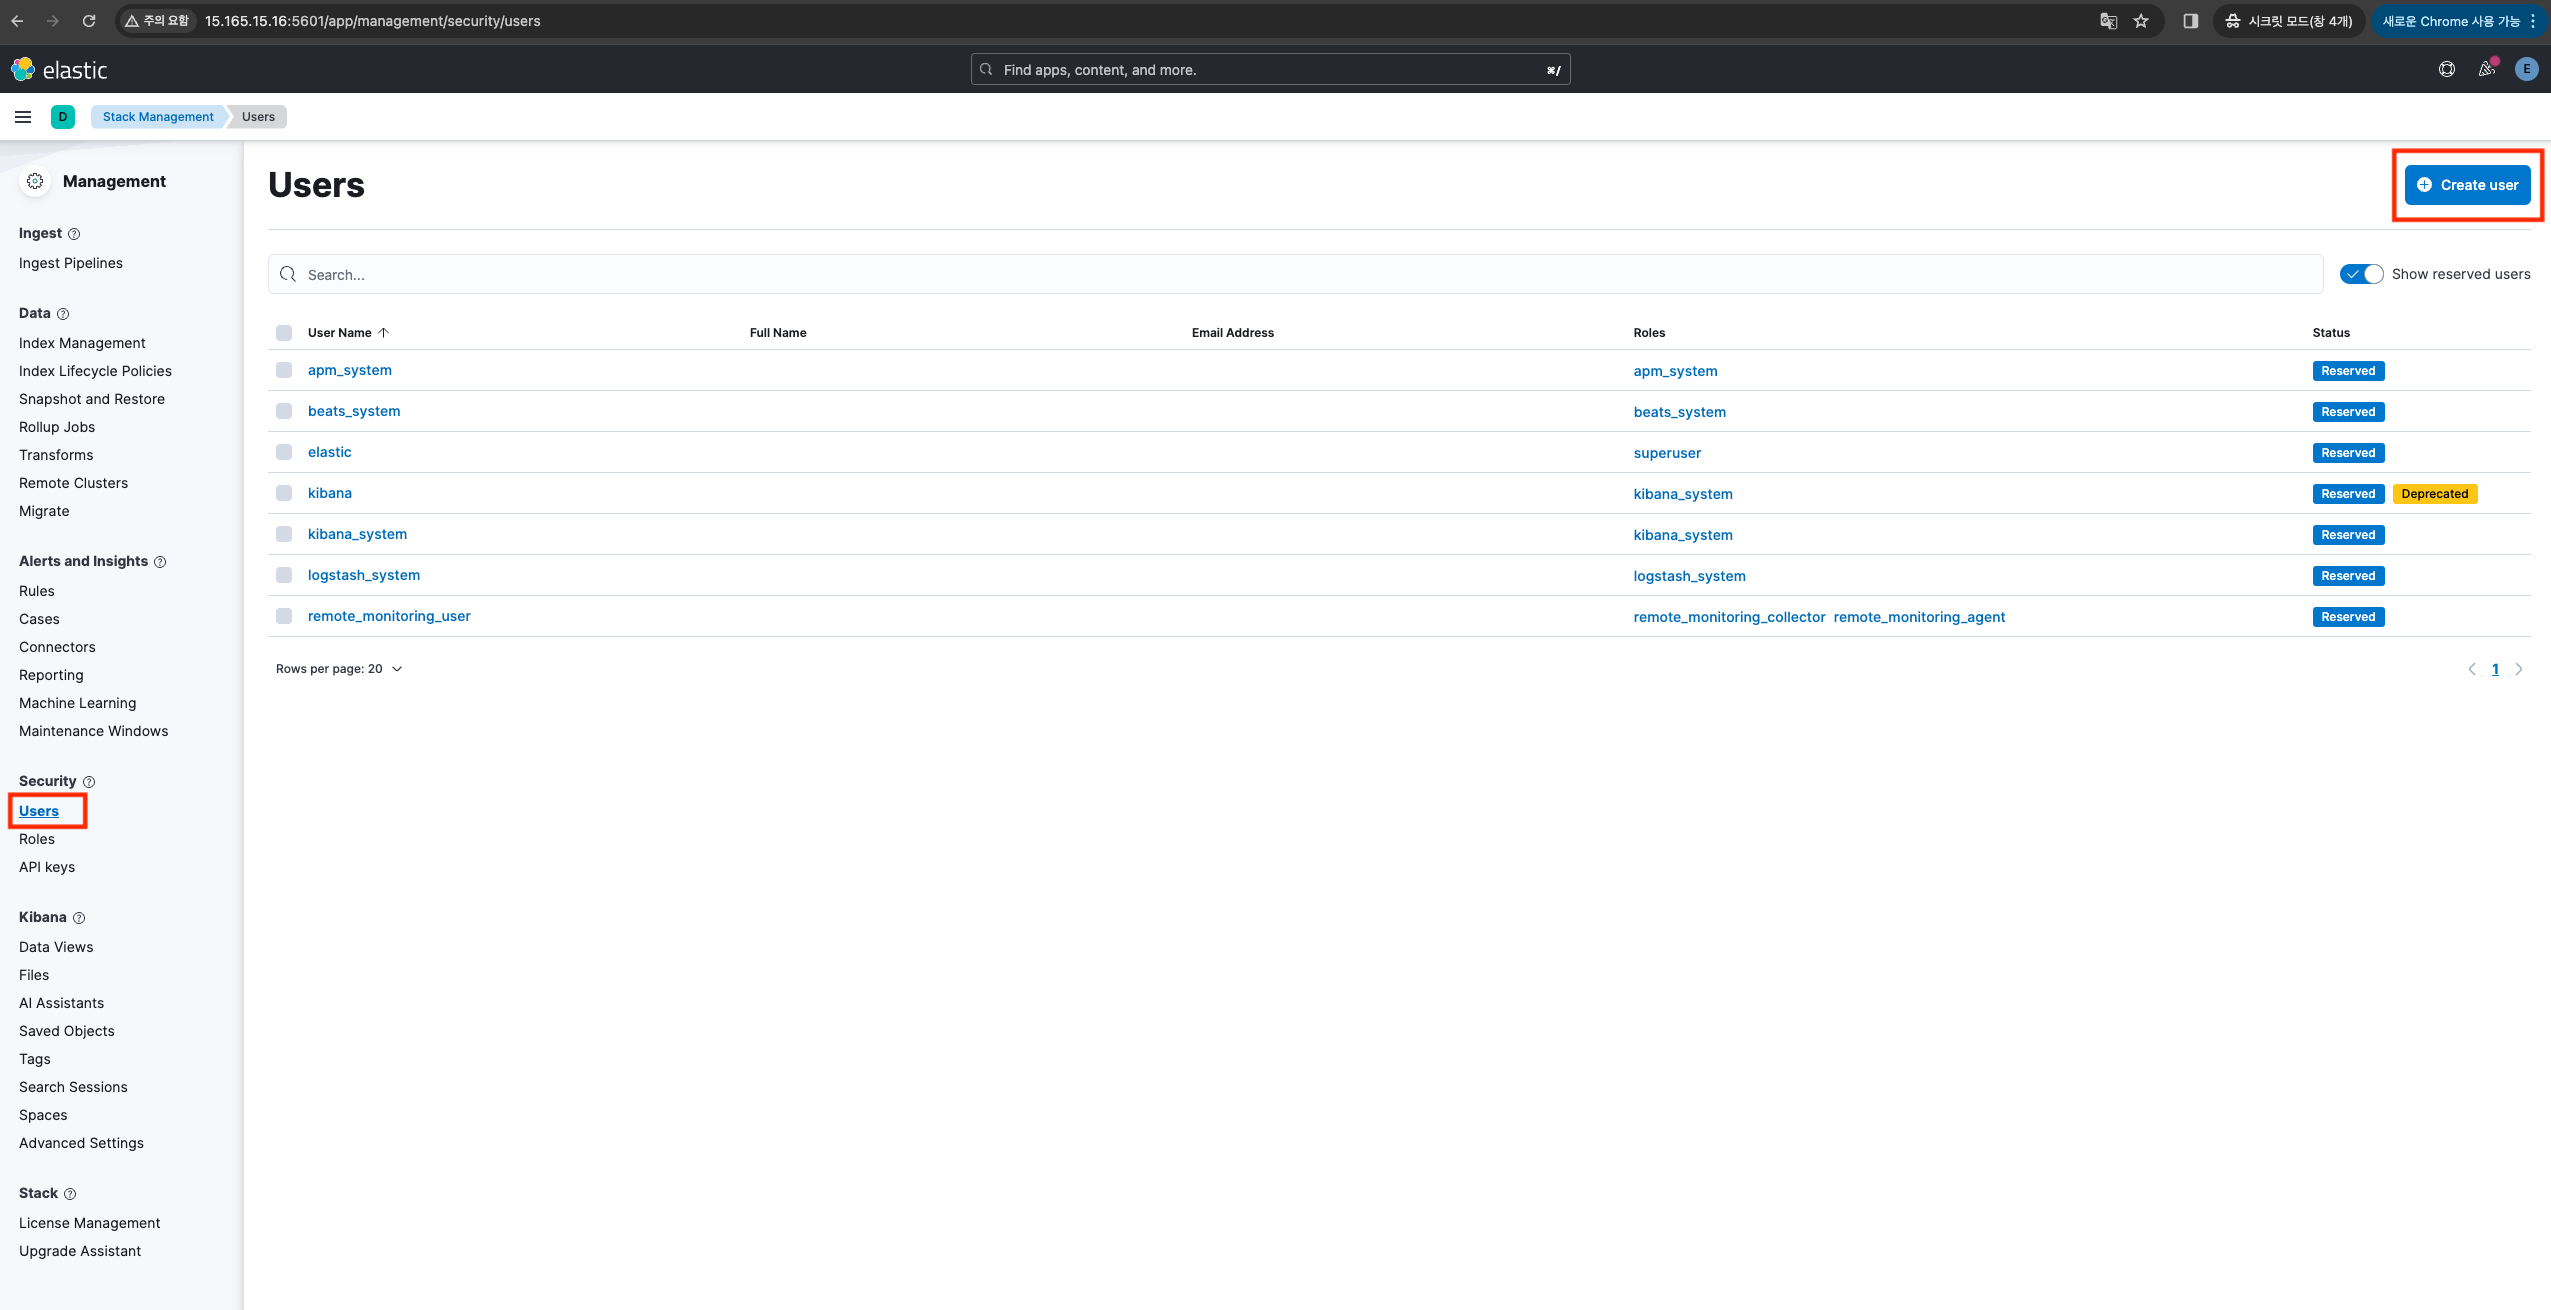
Task: Open Roles in the Security menu
Action: [37, 839]
